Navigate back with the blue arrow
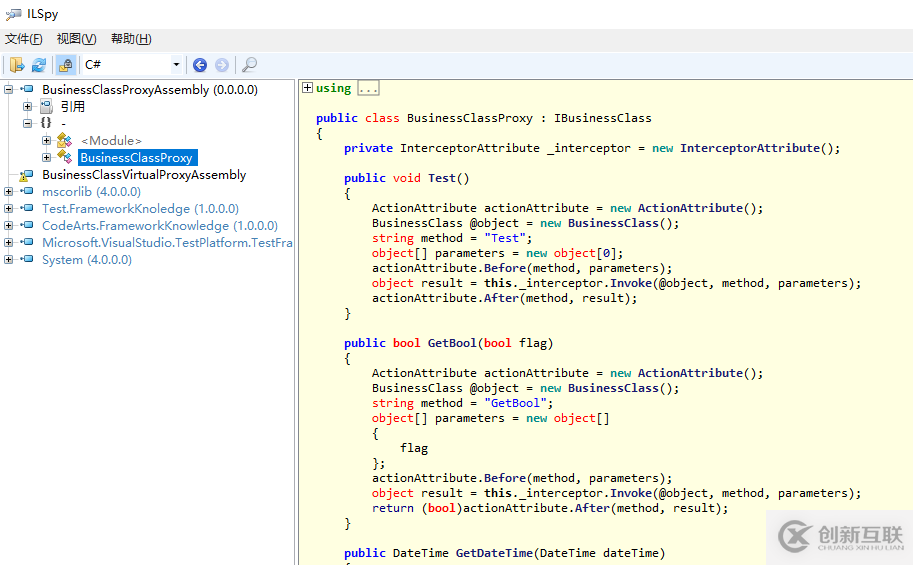This screenshot has width=913, height=565. (x=200, y=65)
